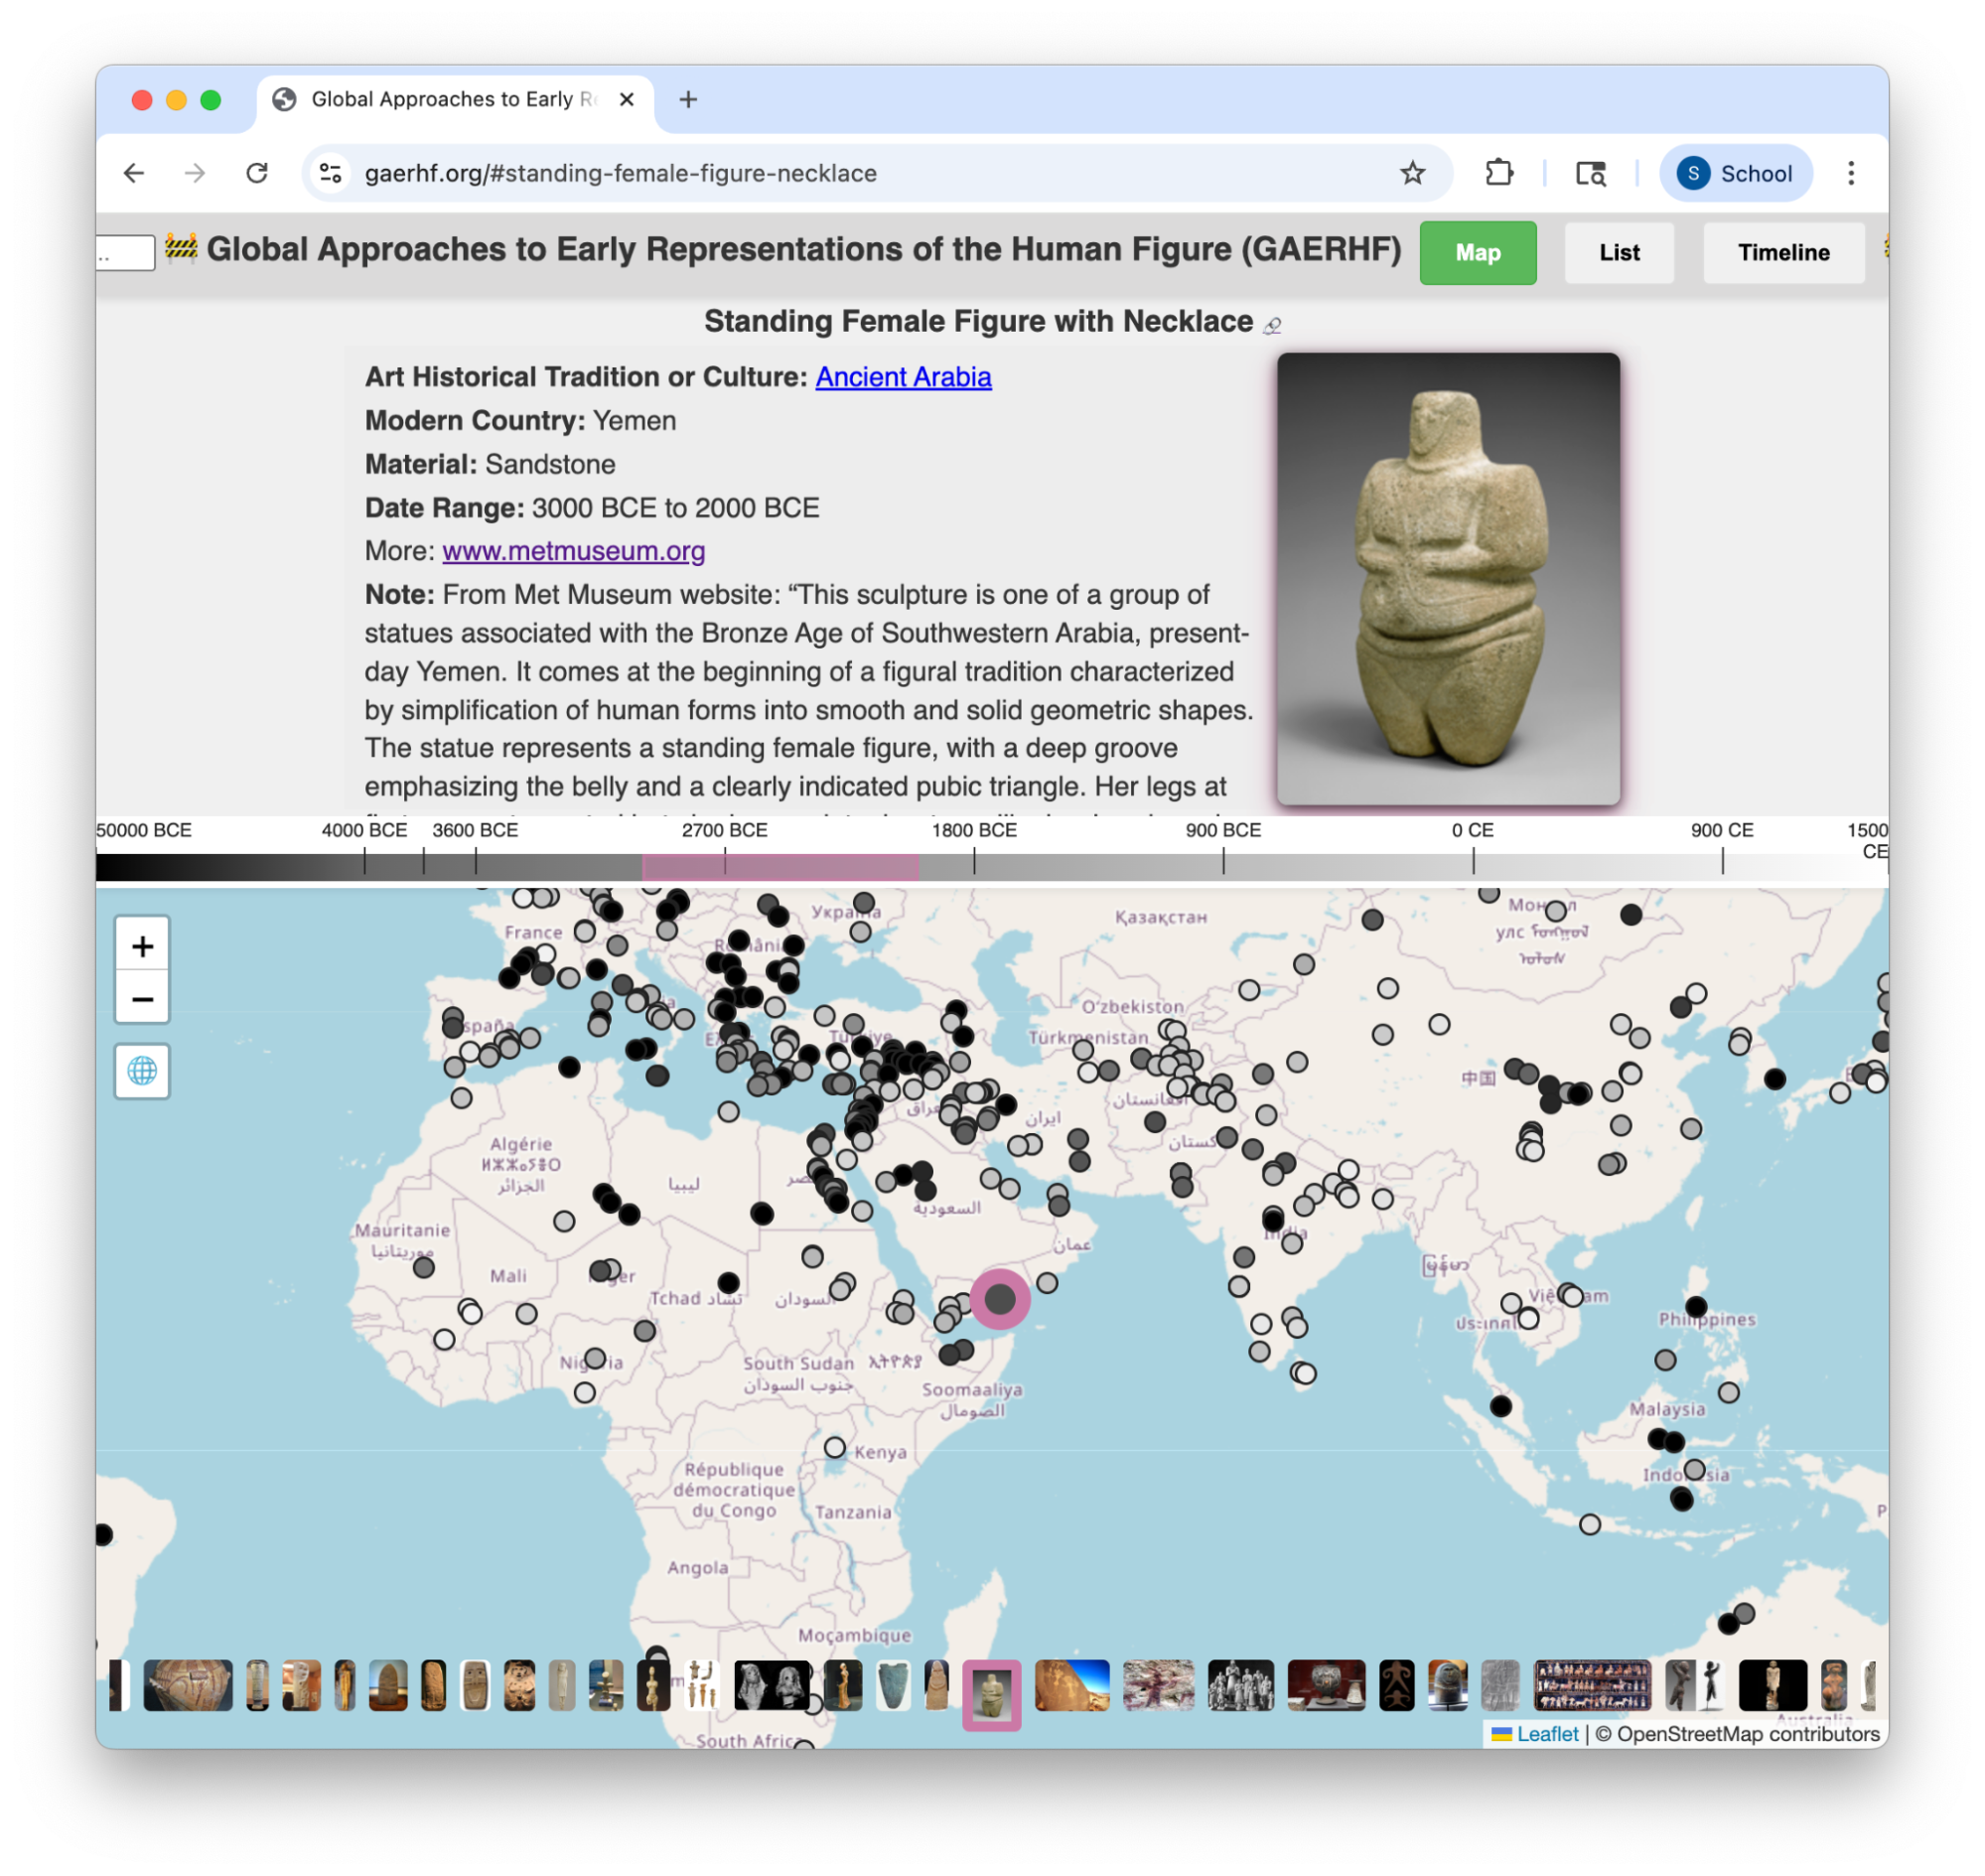Select the two black-and-white busts thumbnail
Image resolution: width=1985 pixels, height=1876 pixels.
click(771, 1685)
